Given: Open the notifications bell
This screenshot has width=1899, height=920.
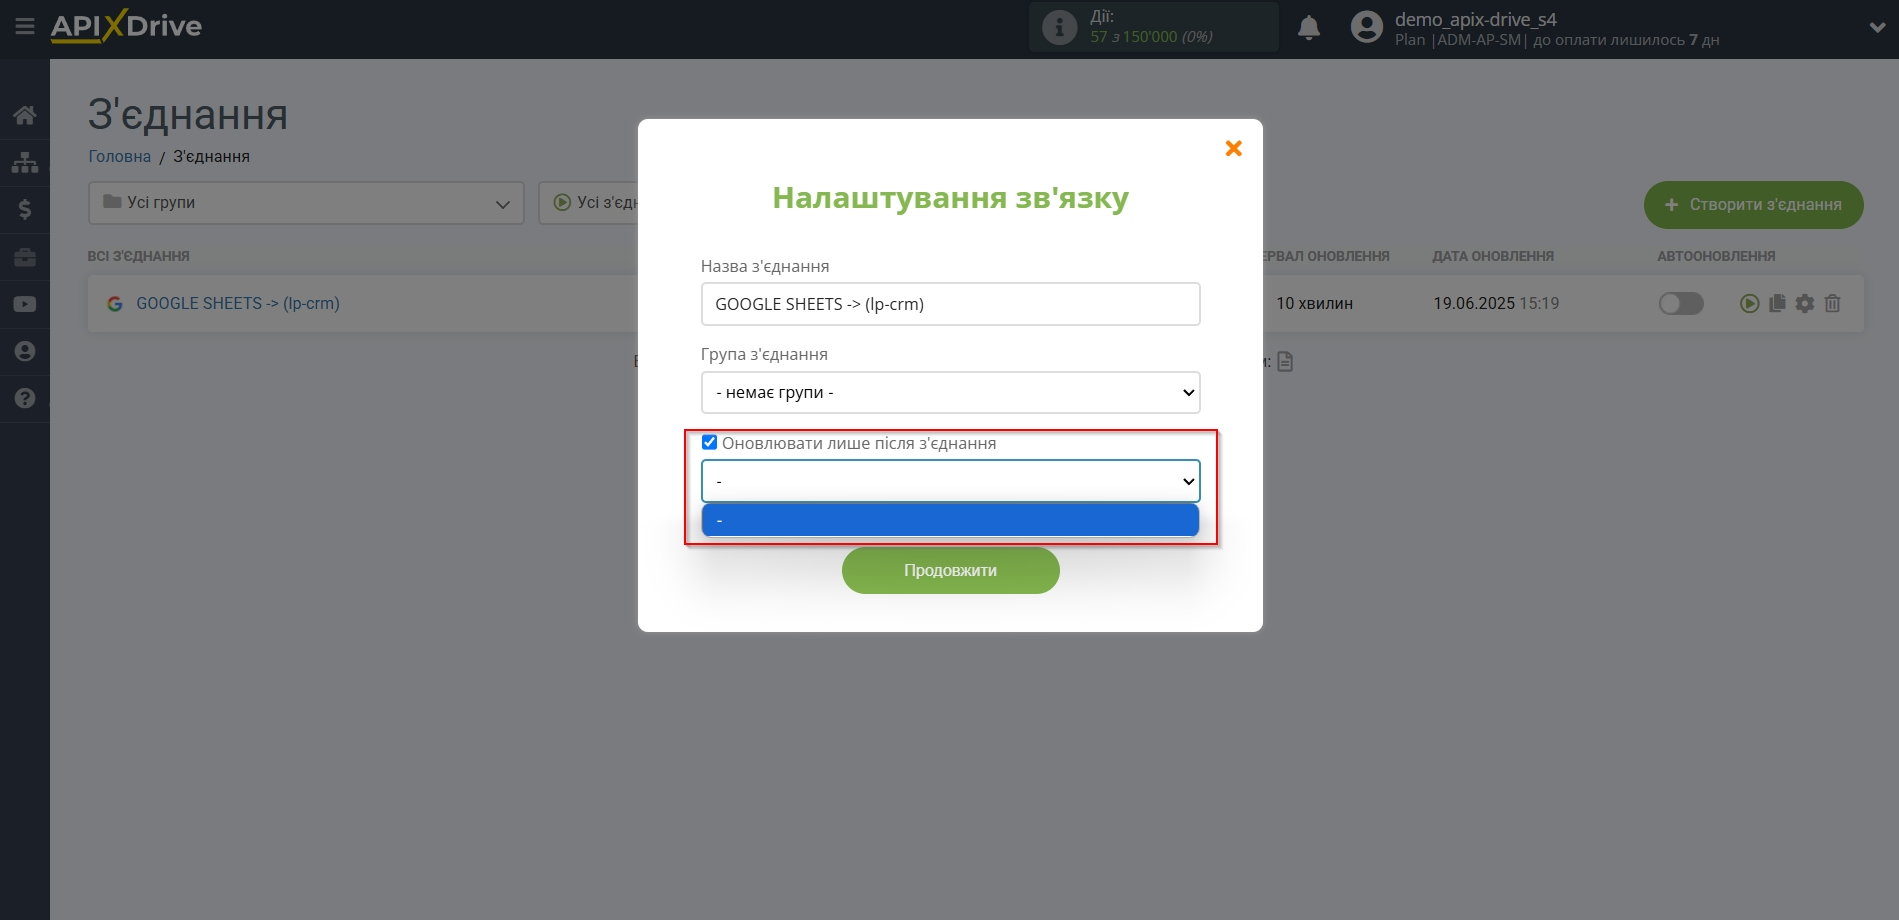Looking at the screenshot, I should 1309,28.
